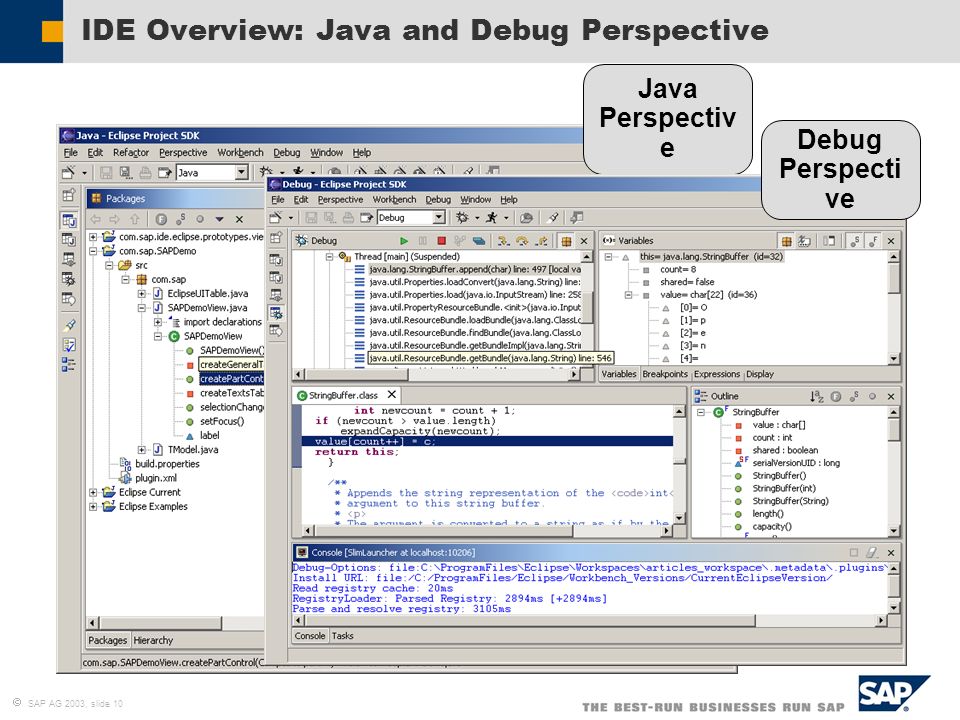Toggle Show Qualified Names in Variables view toolbar
Screen dimensions: 960x720
pyautogui.click(x=787, y=241)
